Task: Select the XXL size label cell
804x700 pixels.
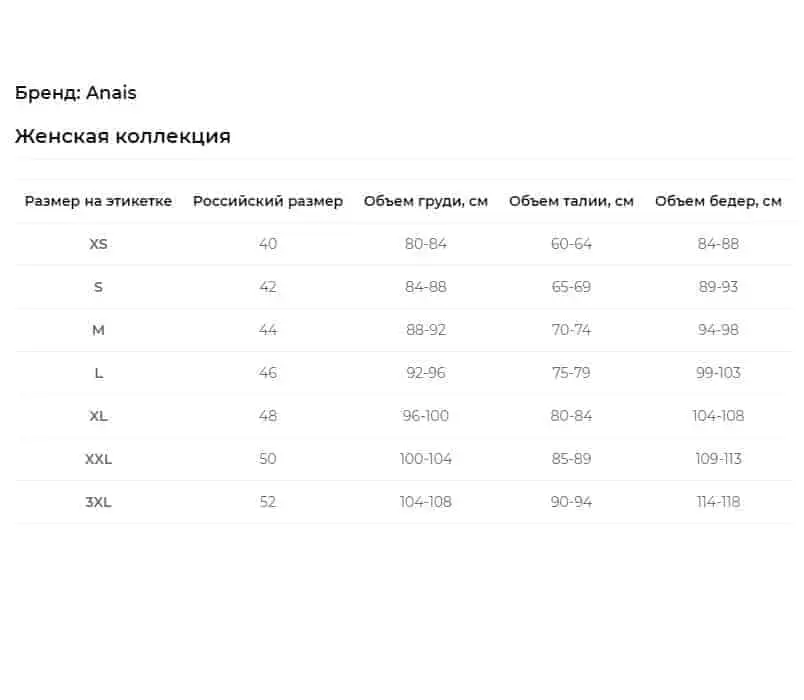Action: (98, 459)
